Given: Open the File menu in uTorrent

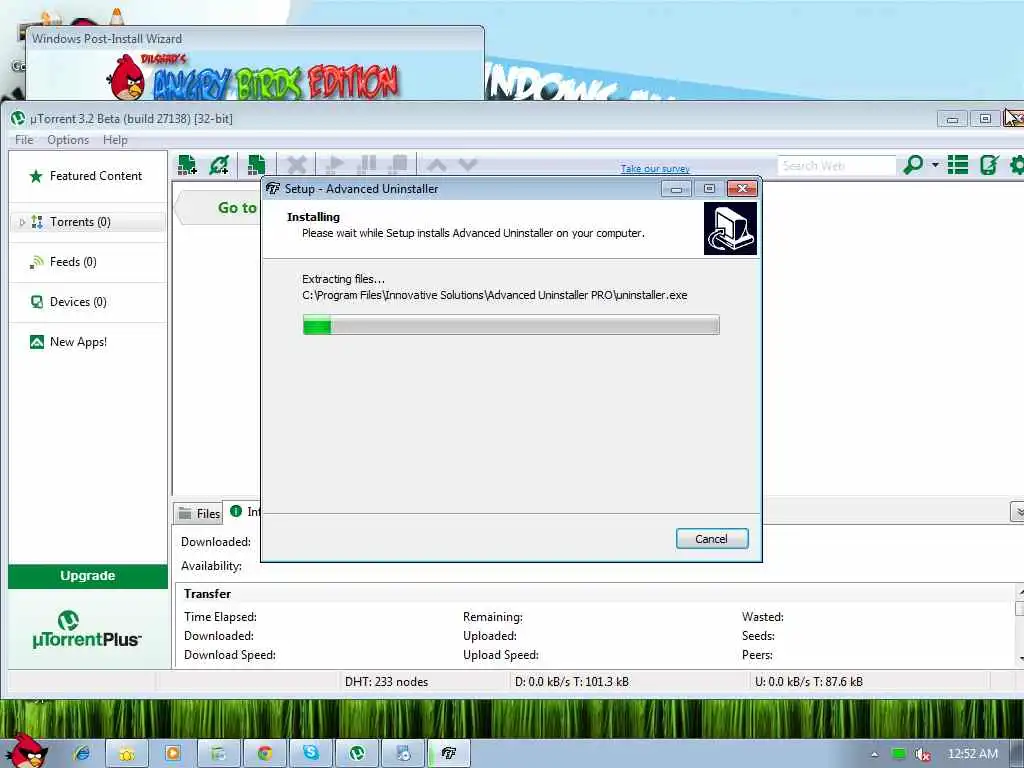Looking at the screenshot, I should pyautogui.click(x=24, y=140).
